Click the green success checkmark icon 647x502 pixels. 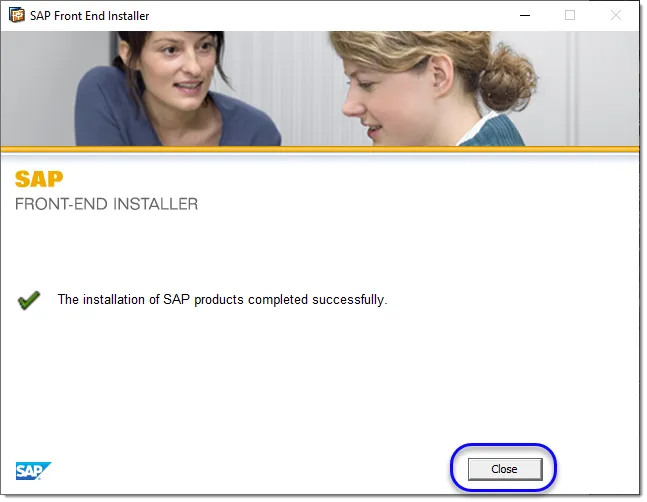[29, 300]
